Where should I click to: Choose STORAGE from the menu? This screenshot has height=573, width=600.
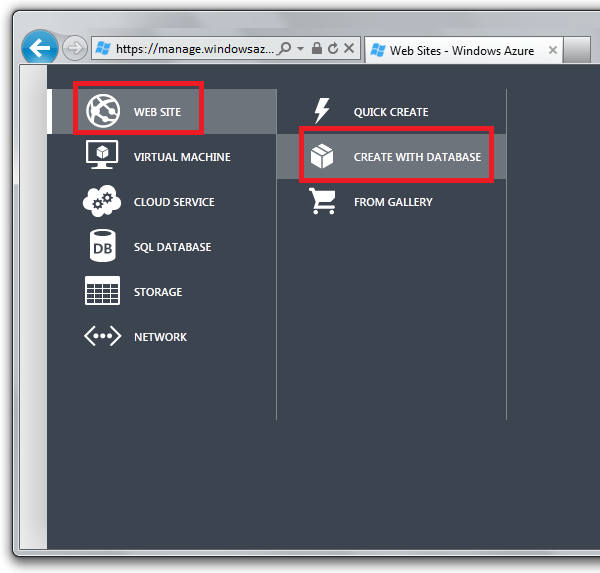(x=158, y=292)
